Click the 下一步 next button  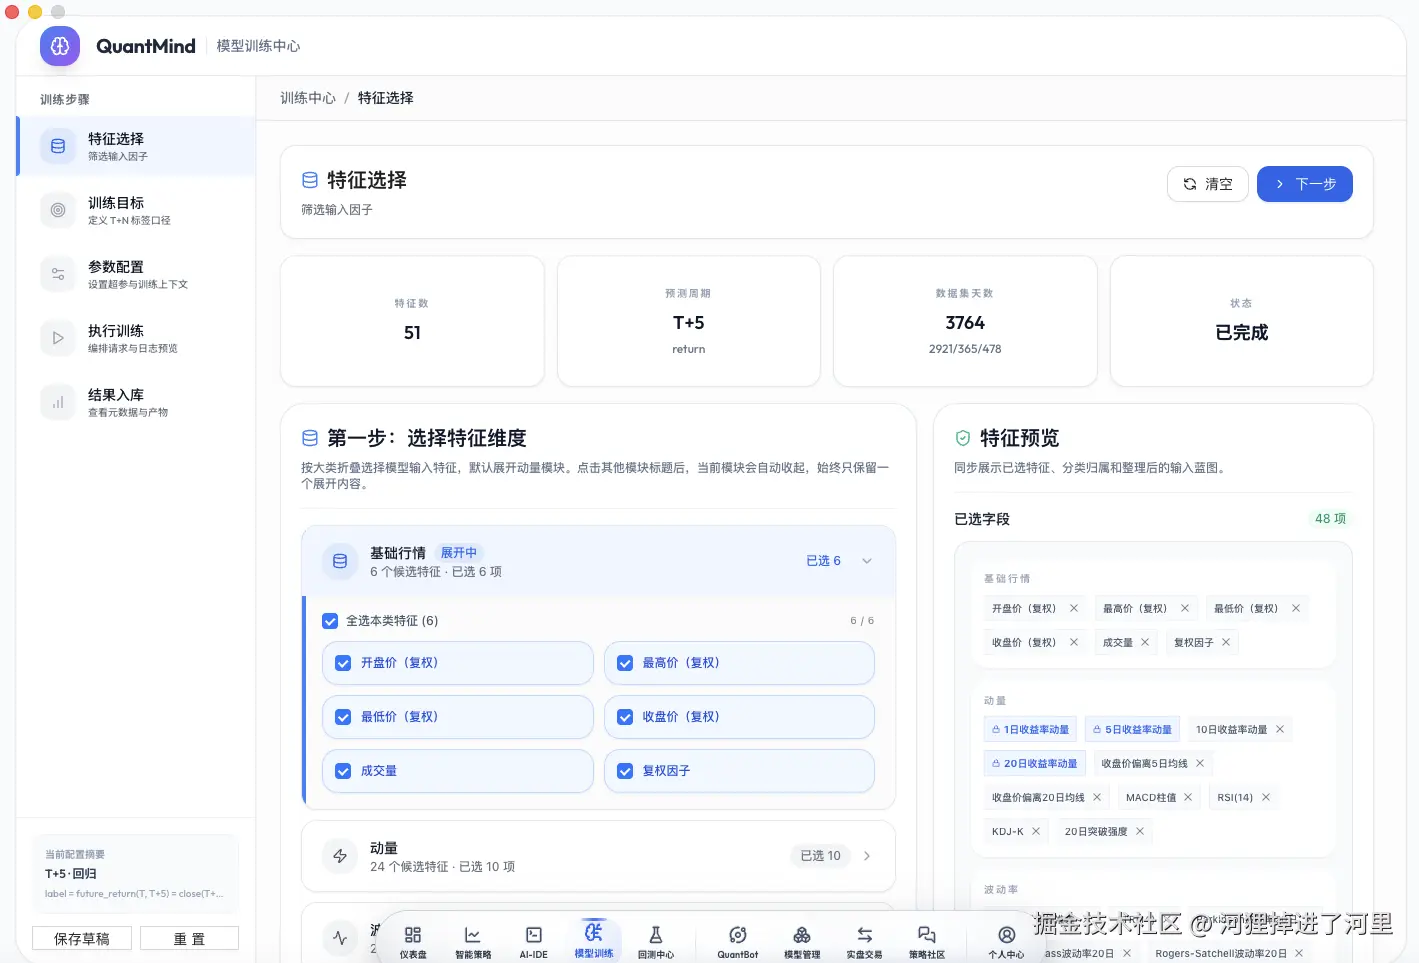coord(1305,184)
